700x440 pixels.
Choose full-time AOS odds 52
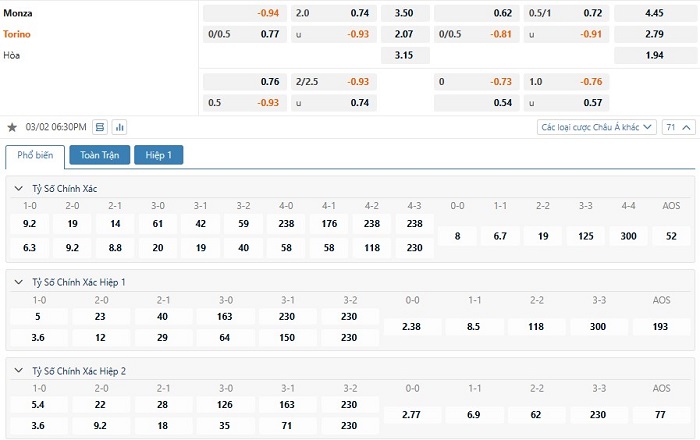[670, 236]
